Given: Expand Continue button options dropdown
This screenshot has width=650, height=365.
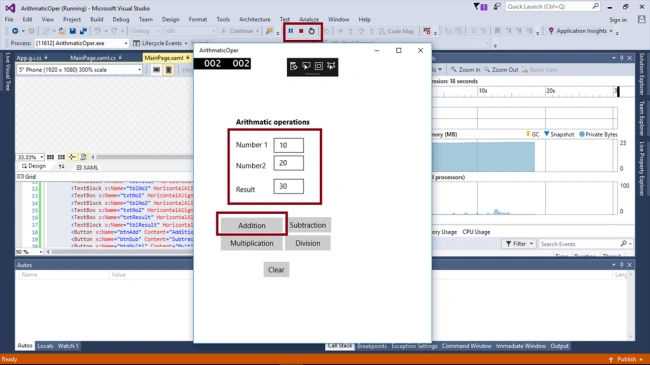Looking at the screenshot, I should pos(257,31).
